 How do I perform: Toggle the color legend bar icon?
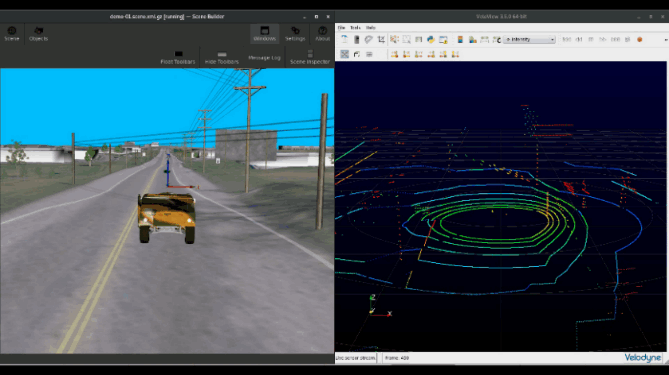tap(460, 40)
